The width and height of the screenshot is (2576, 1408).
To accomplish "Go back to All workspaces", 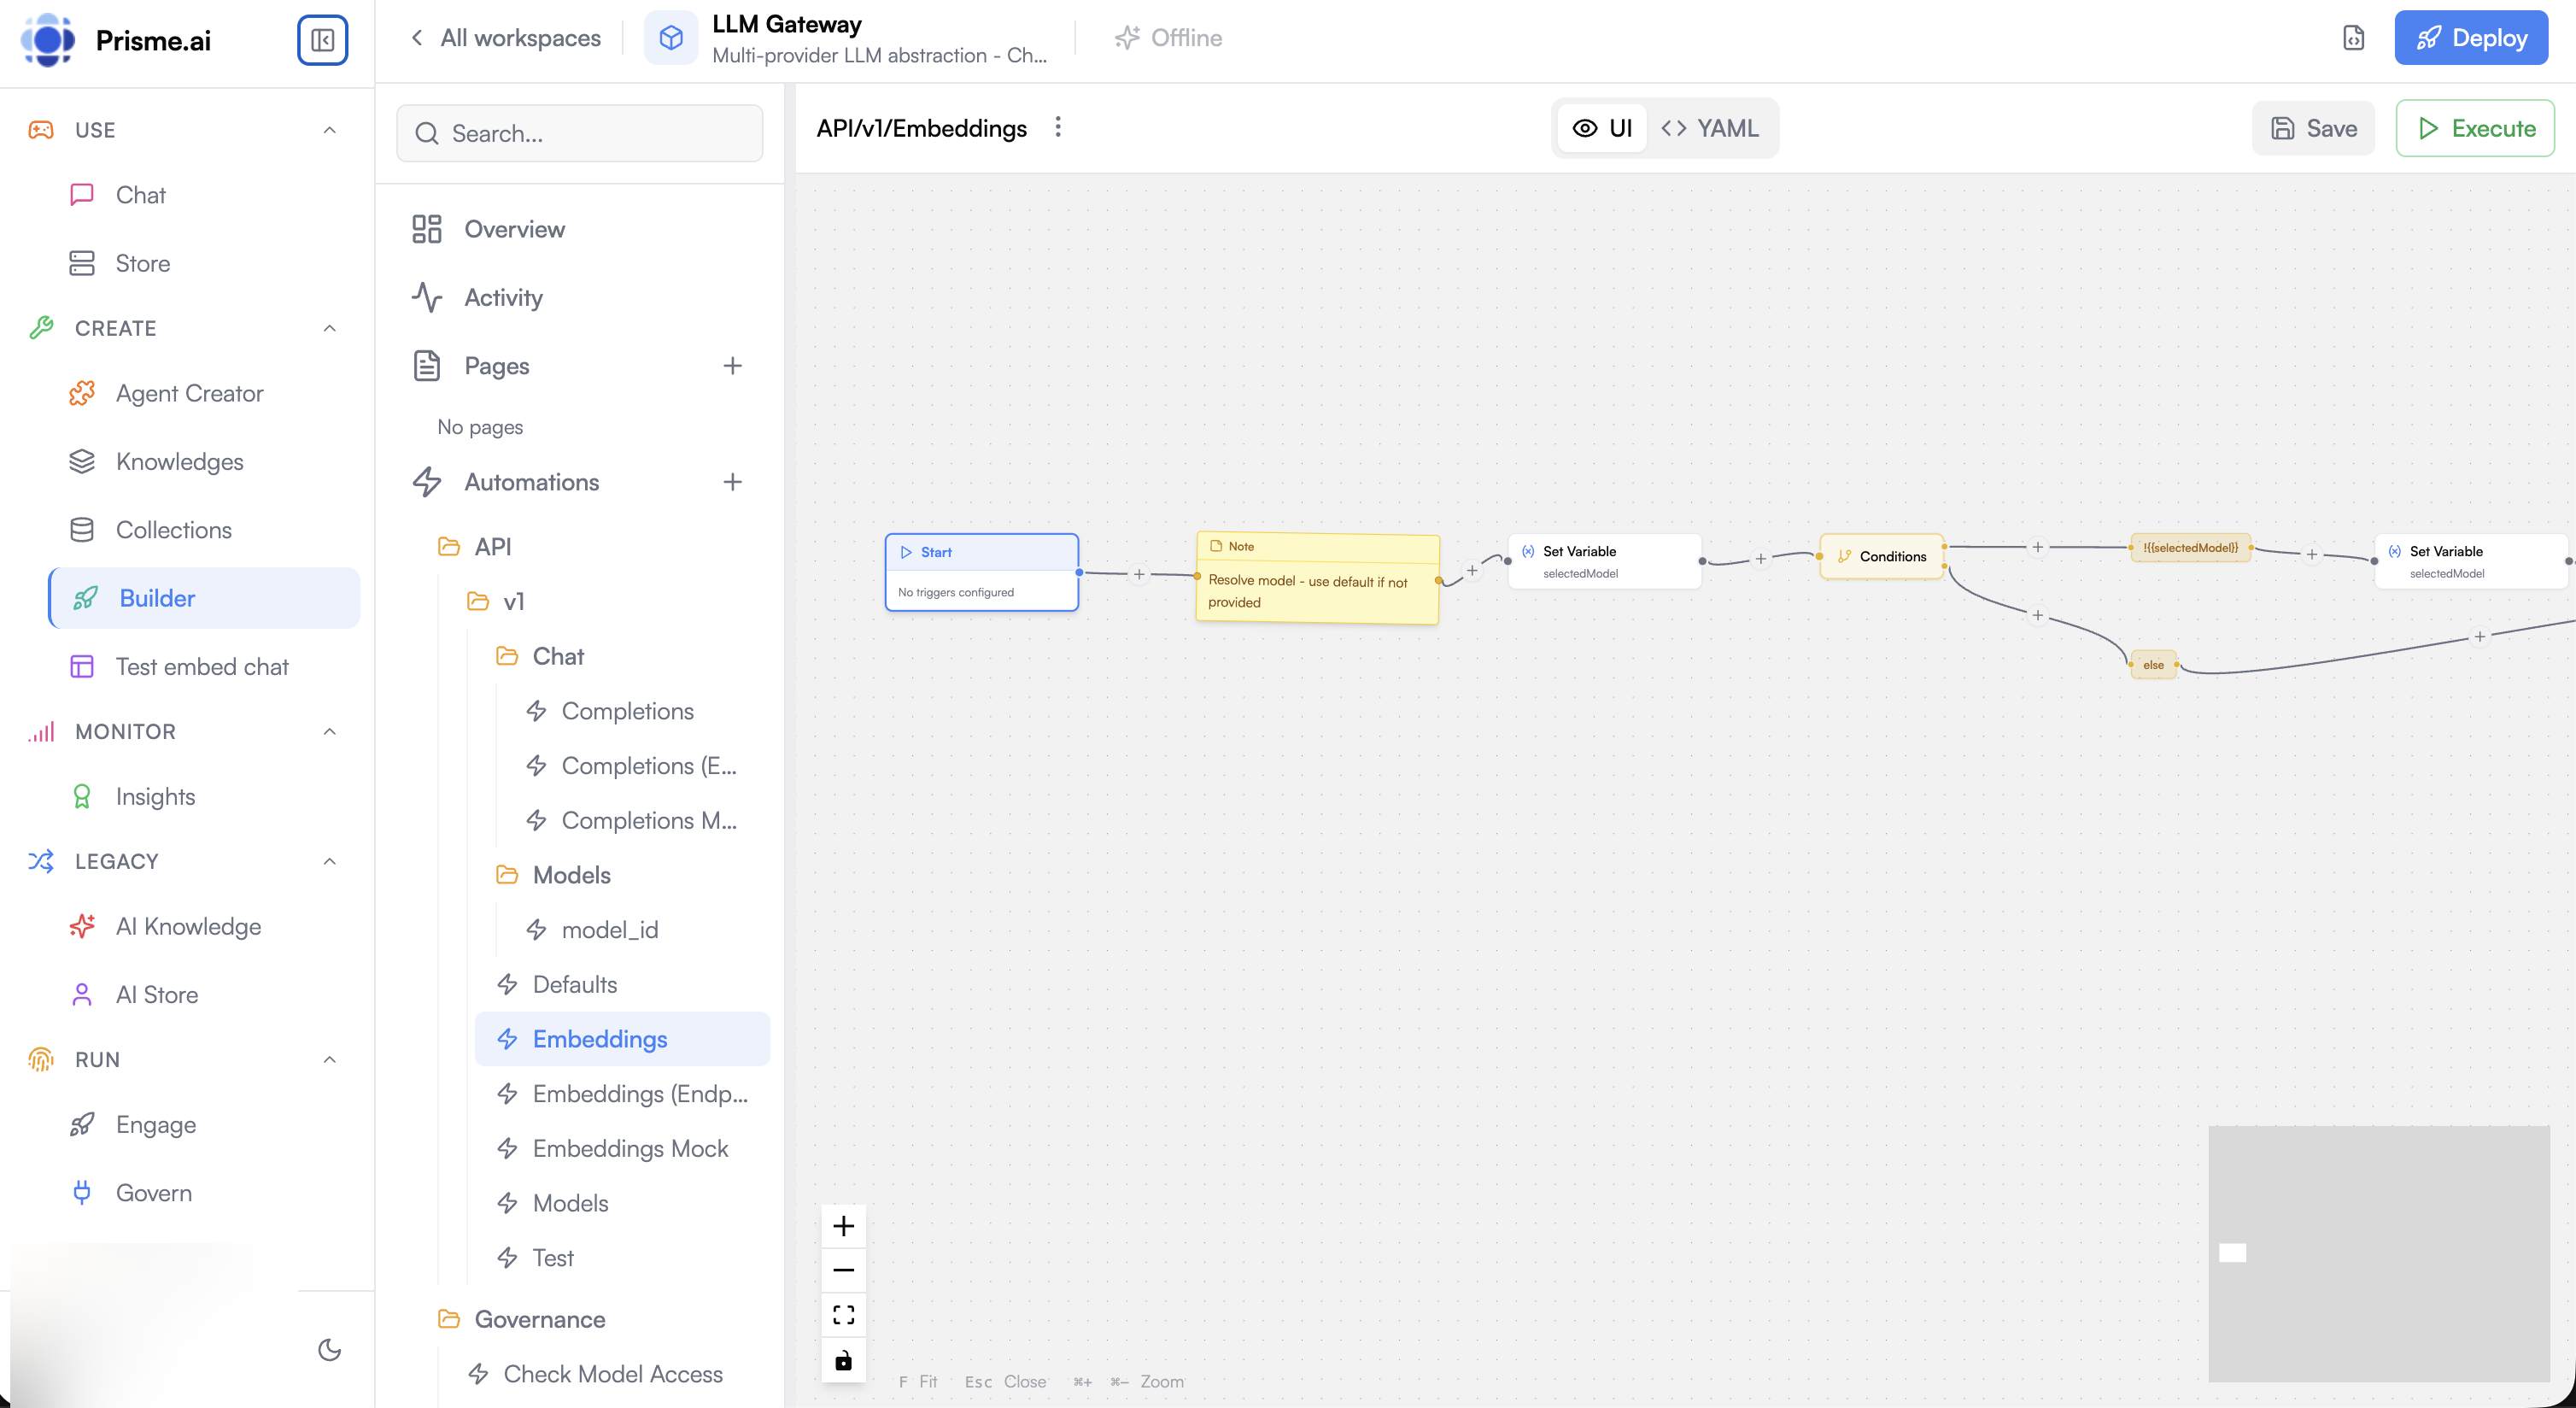I will coord(506,38).
